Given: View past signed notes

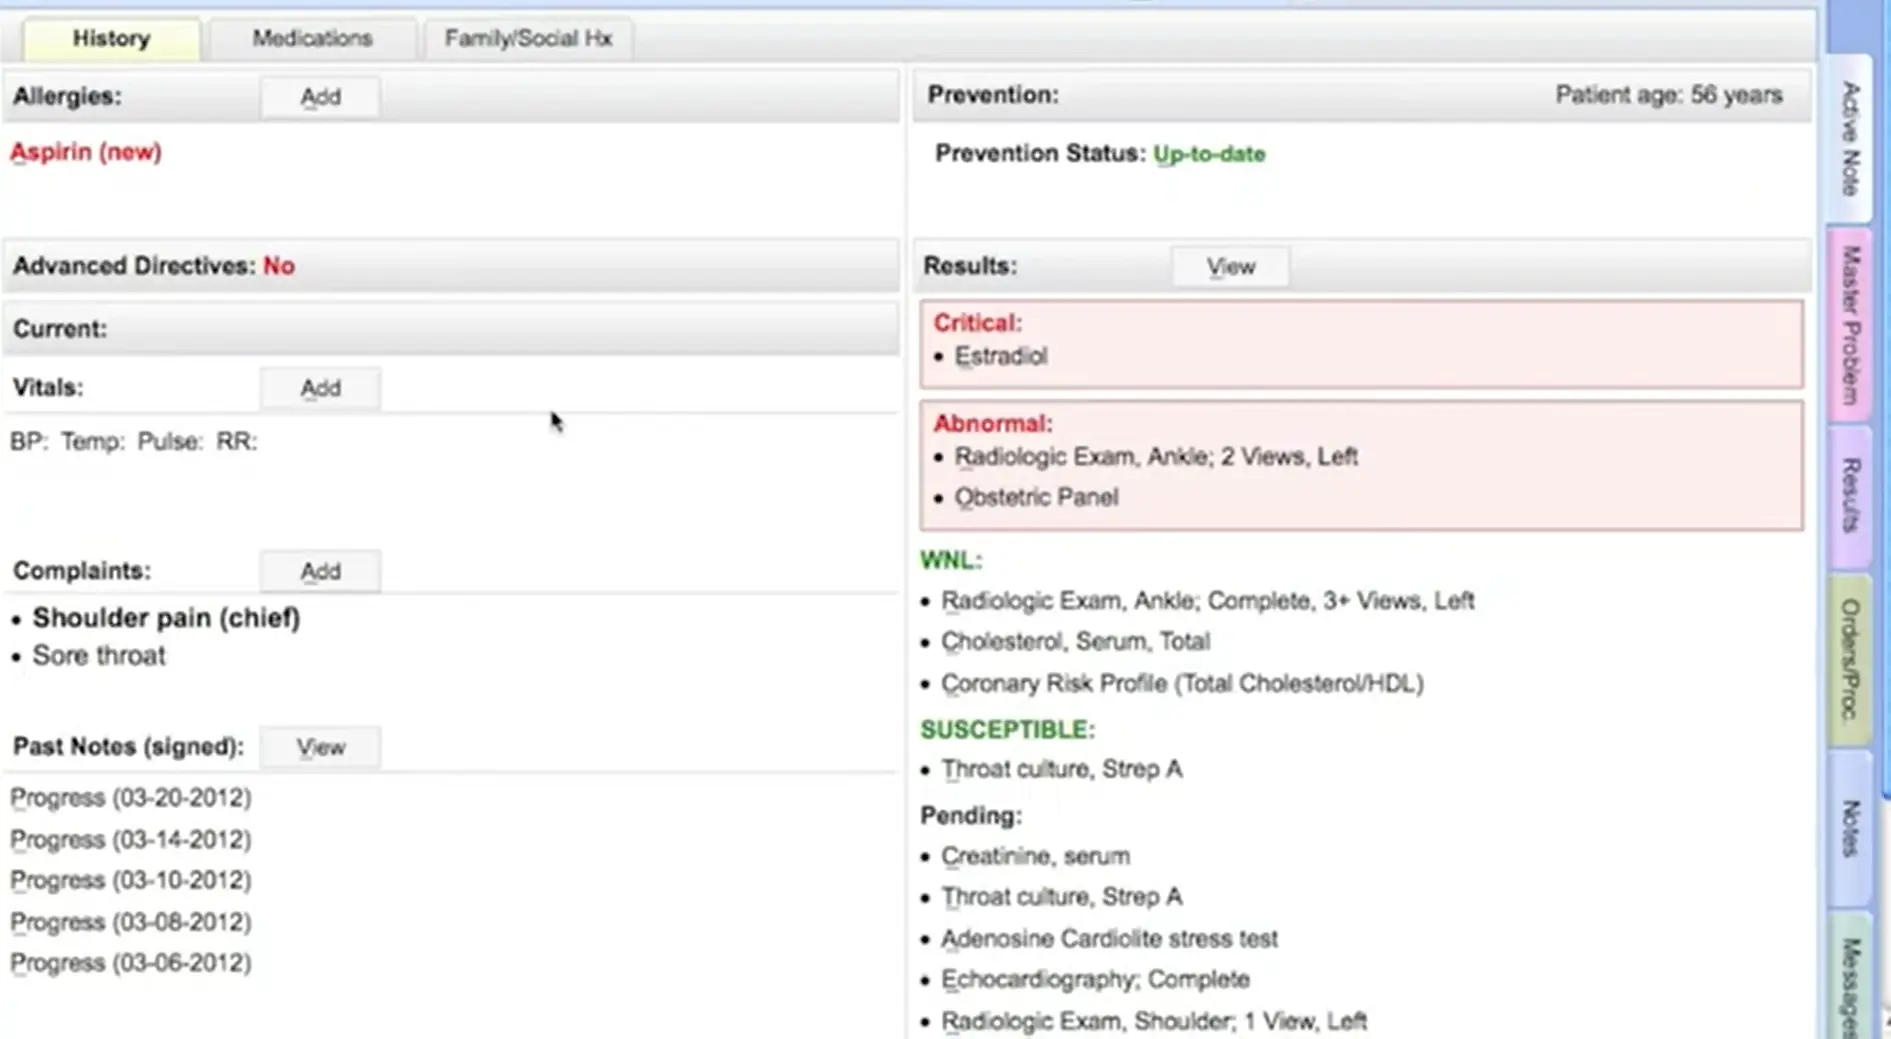Looking at the screenshot, I should point(320,746).
